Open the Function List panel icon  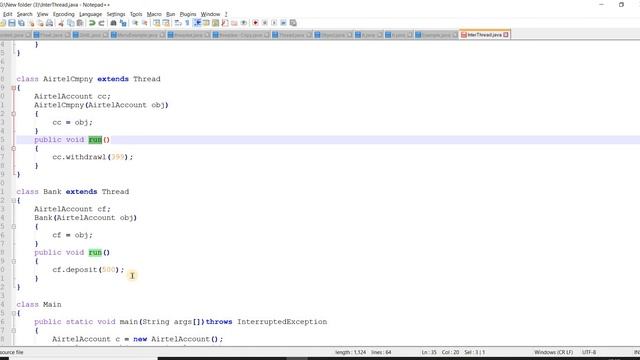tap(224, 23)
